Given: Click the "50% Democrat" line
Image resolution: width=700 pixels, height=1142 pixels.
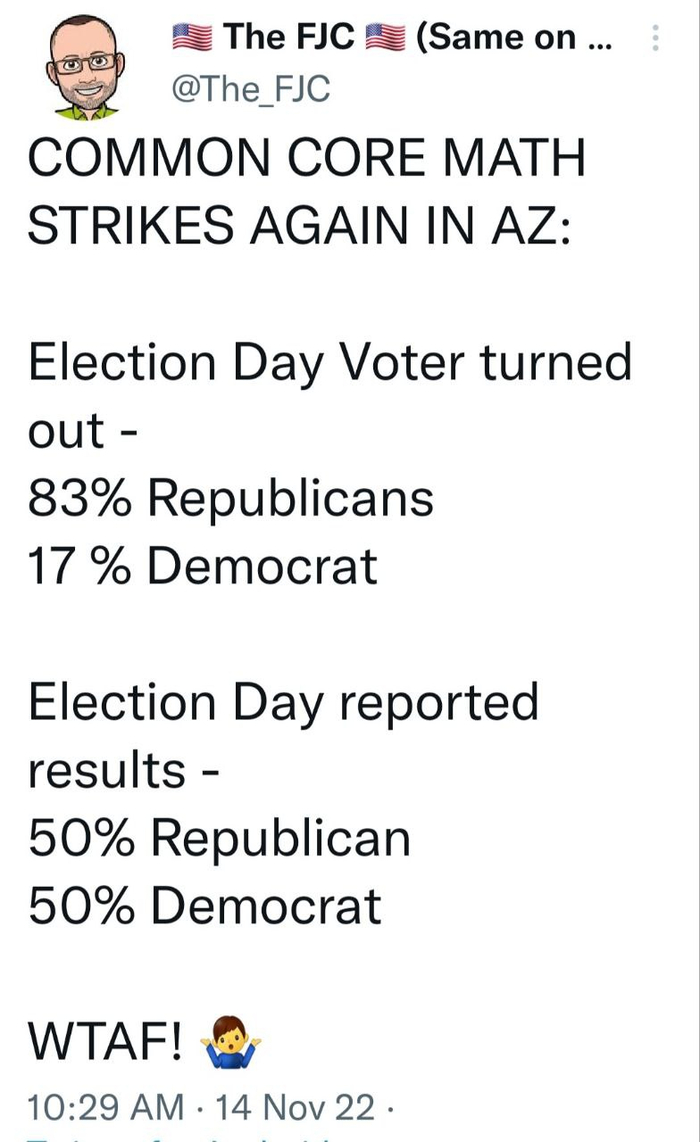Looking at the screenshot, I should [x=204, y=904].
